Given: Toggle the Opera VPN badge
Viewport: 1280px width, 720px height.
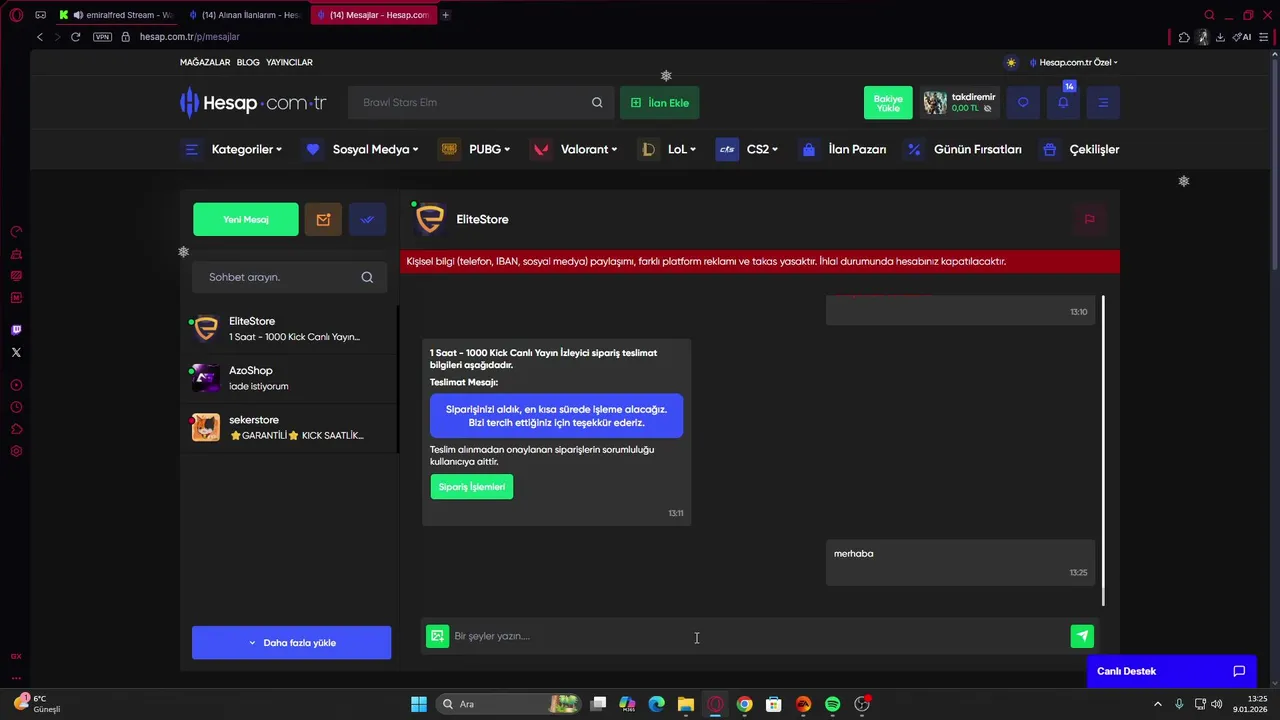Looking at the screenshot, I should point(102,37).
